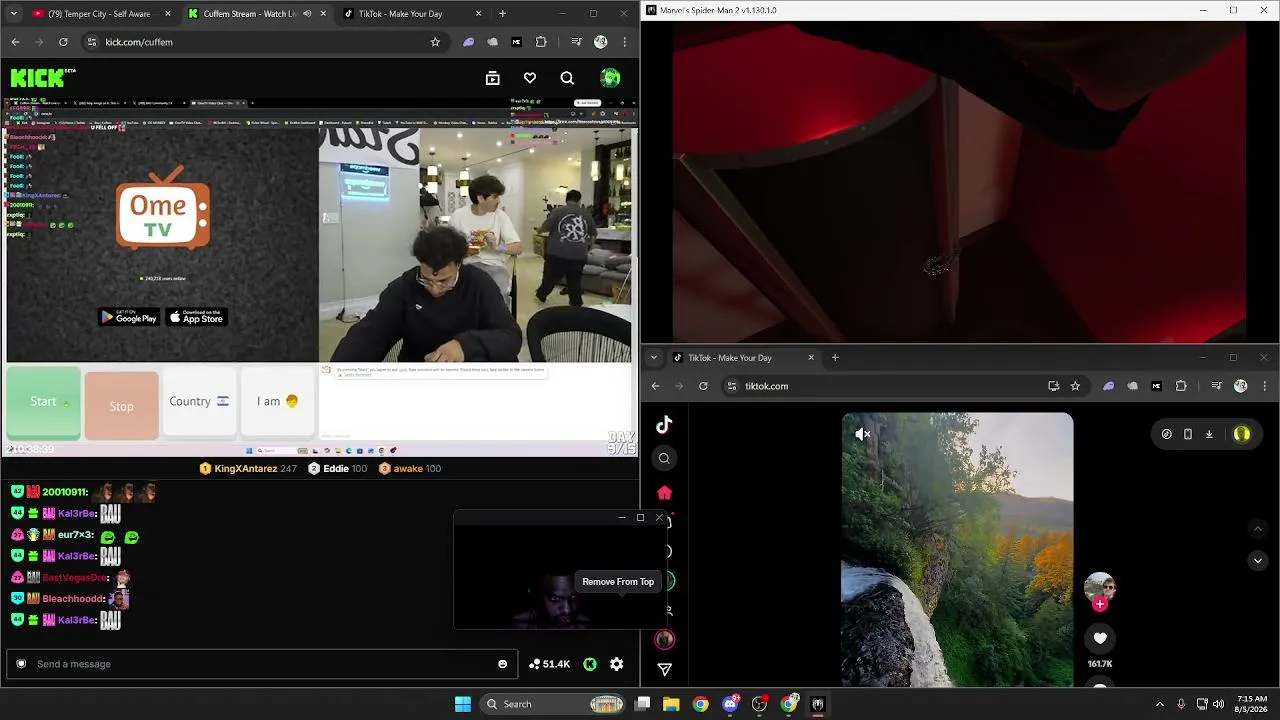Open TikTok logo in sidebar

pos(664,425)
